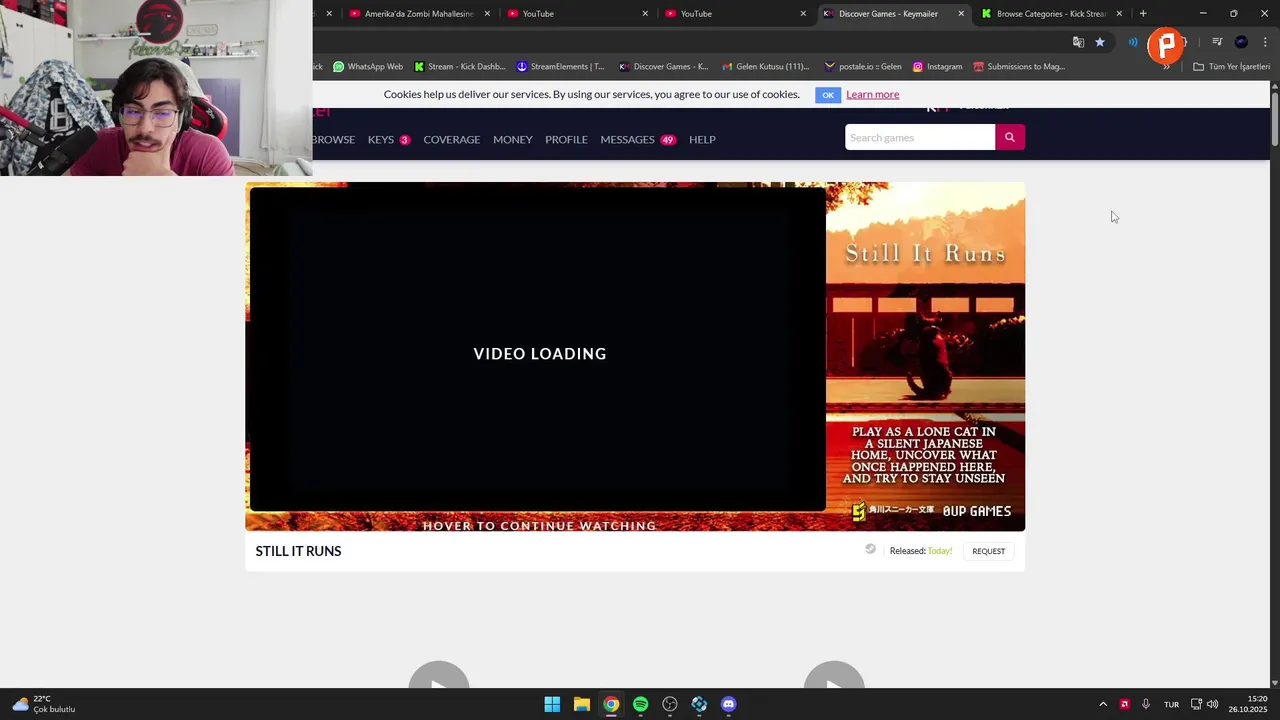Open the PROFILE menu item
Viewport: 1280px width, 720px height.
click(x=566, y=139)
